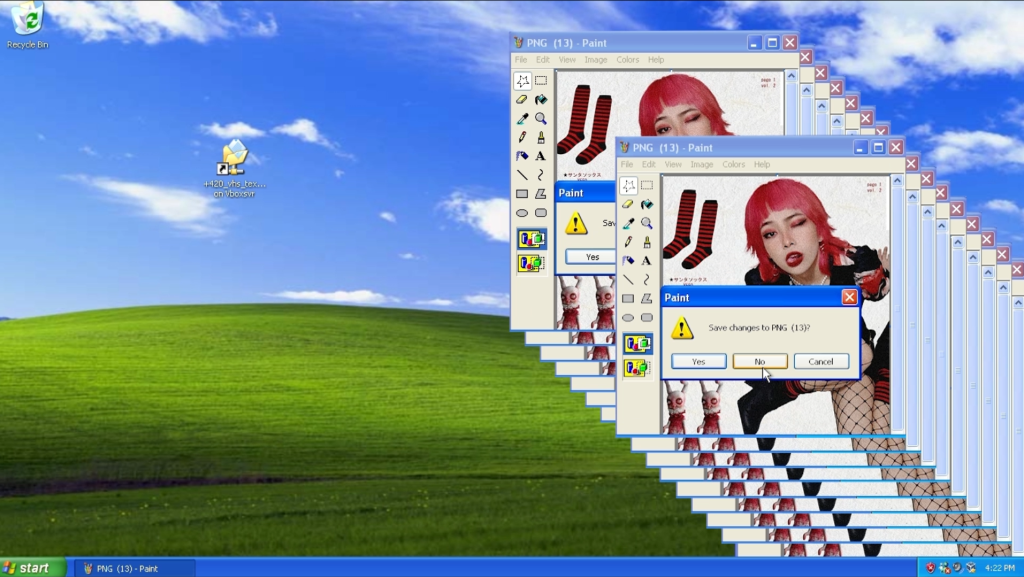
Task: Open View menu in front Paint window
Action: [x=673, y=164]
